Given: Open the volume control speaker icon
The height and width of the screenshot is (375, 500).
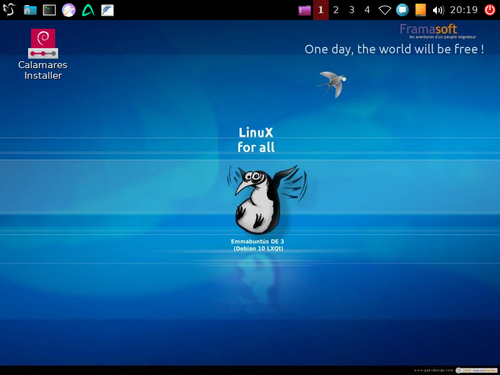Looking at the screenshot, I should pos(438,10).
